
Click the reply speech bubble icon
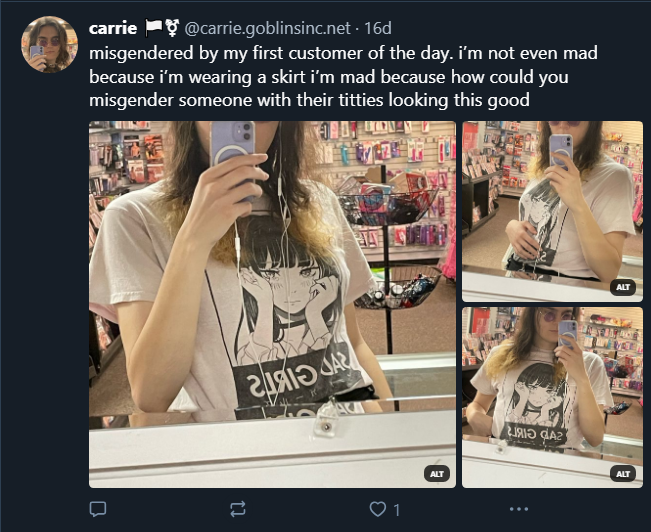coord(98,509)
